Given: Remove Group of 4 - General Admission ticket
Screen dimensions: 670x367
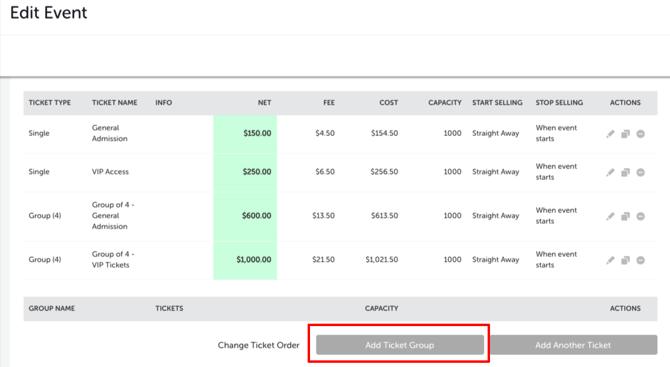Looking at the screenshot, I should click(640, 216).
